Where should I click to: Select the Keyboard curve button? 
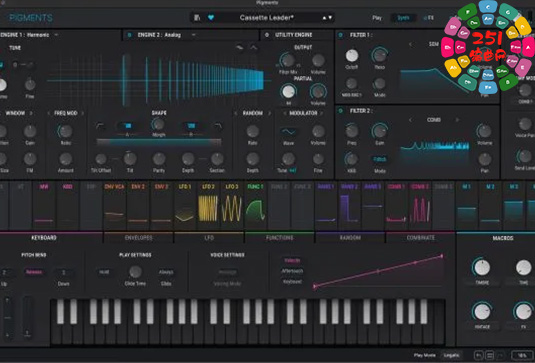tap(292, 282)
